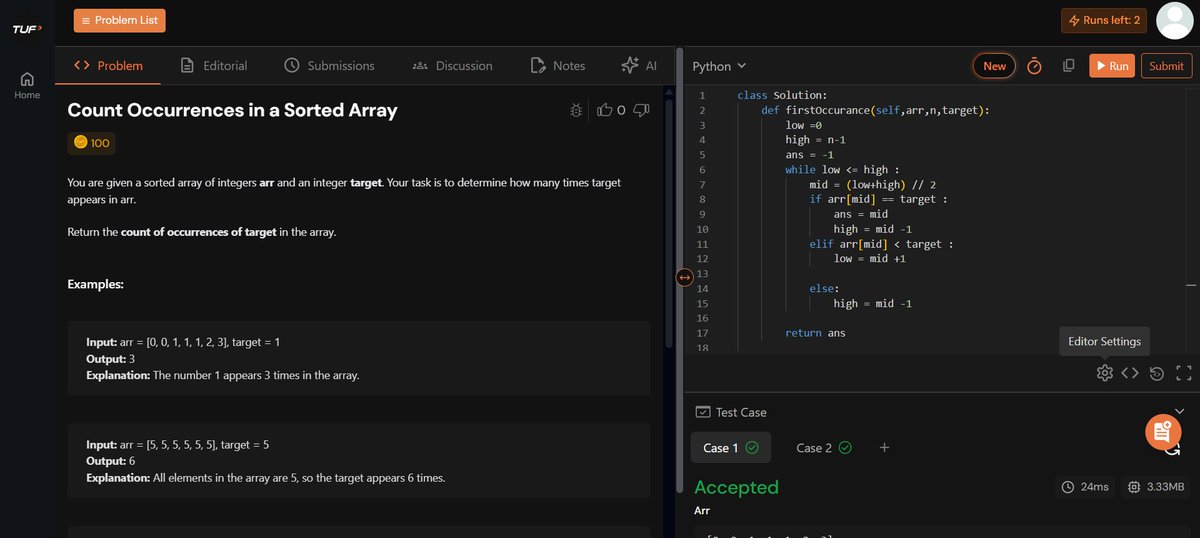Dislike the problem with thumbs down

coord(642,110)
